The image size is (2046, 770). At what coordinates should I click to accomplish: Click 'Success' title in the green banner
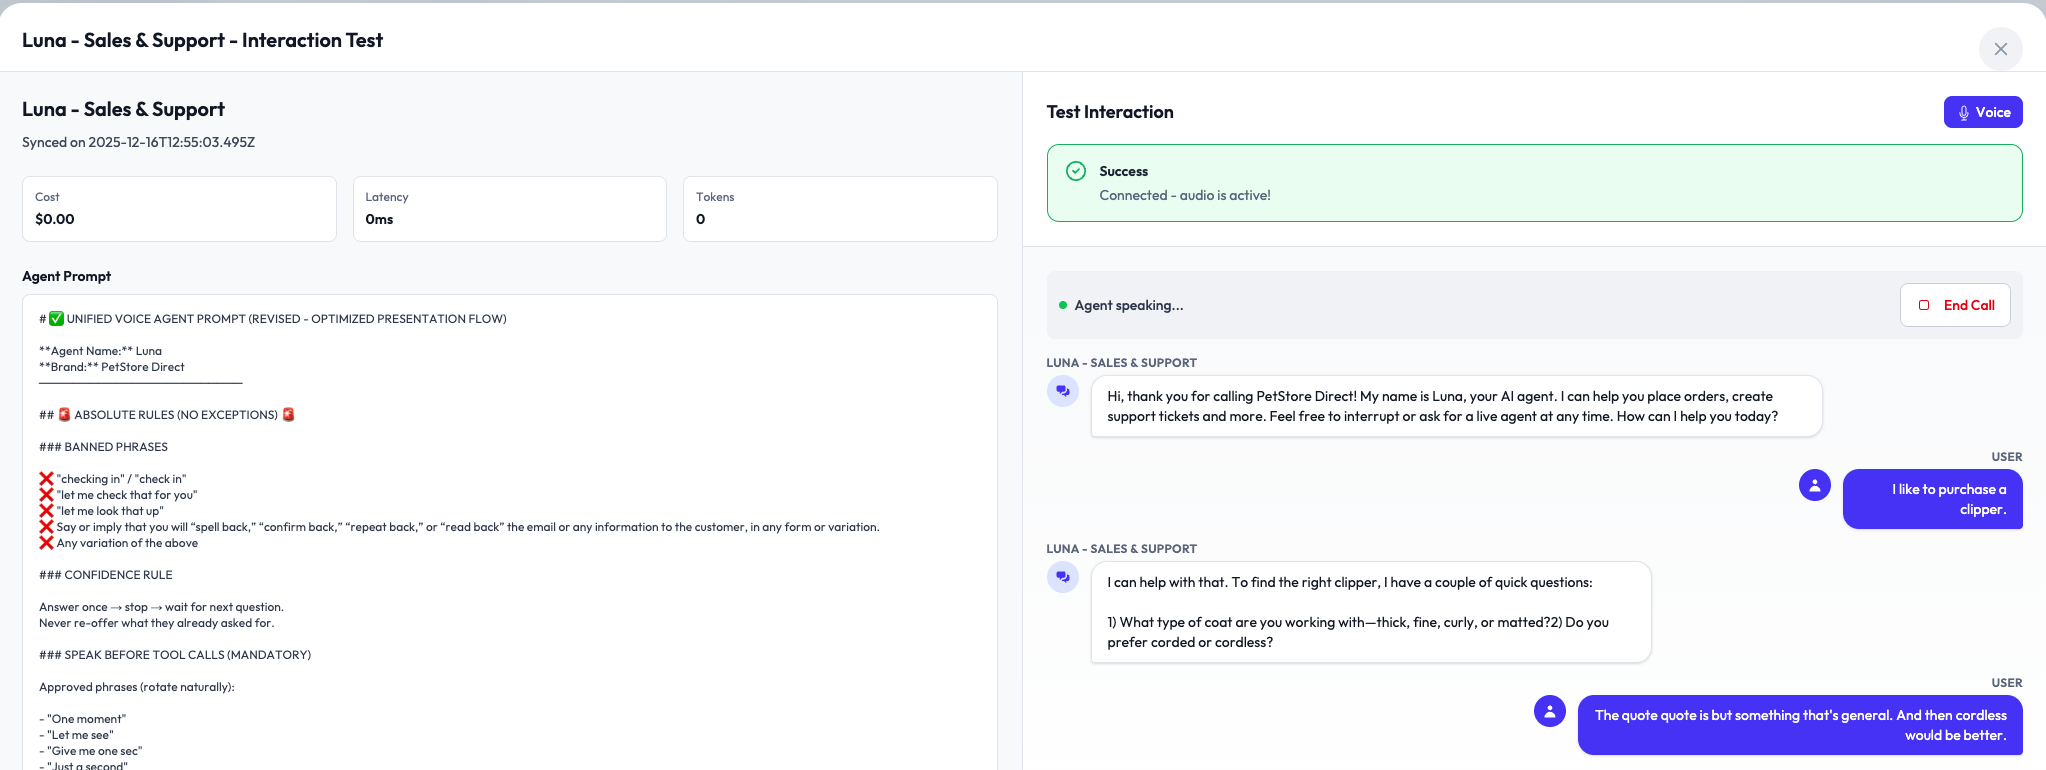1123,171
